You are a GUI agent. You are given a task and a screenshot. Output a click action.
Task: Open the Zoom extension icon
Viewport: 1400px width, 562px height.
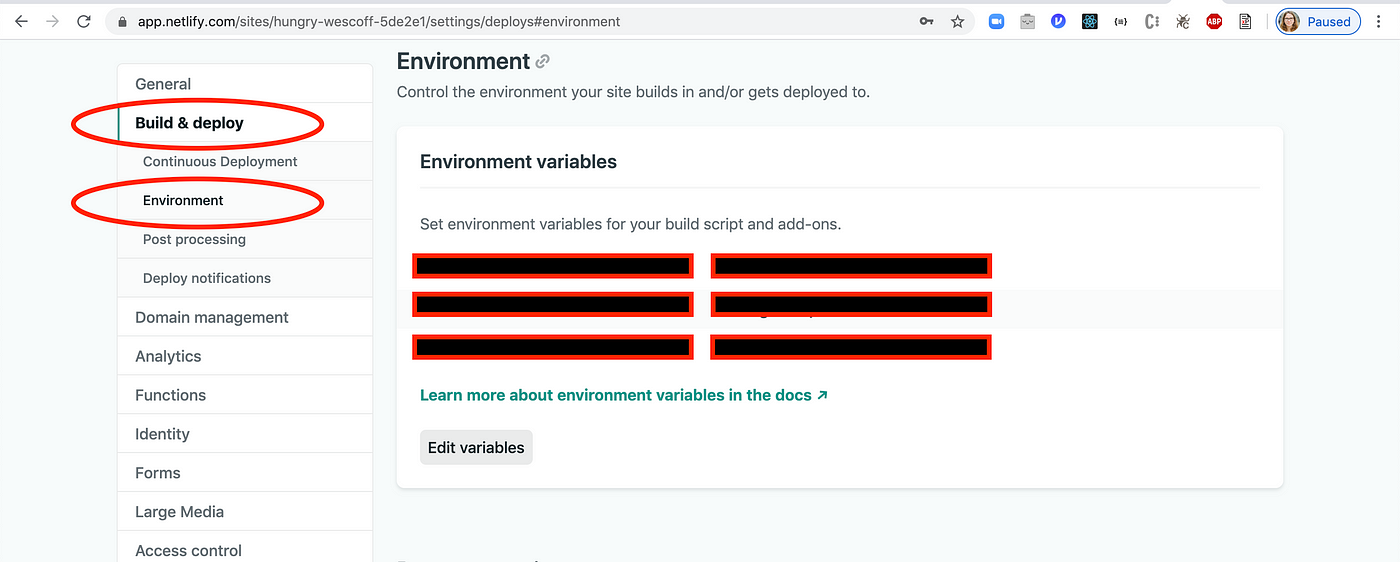[996, 21]
